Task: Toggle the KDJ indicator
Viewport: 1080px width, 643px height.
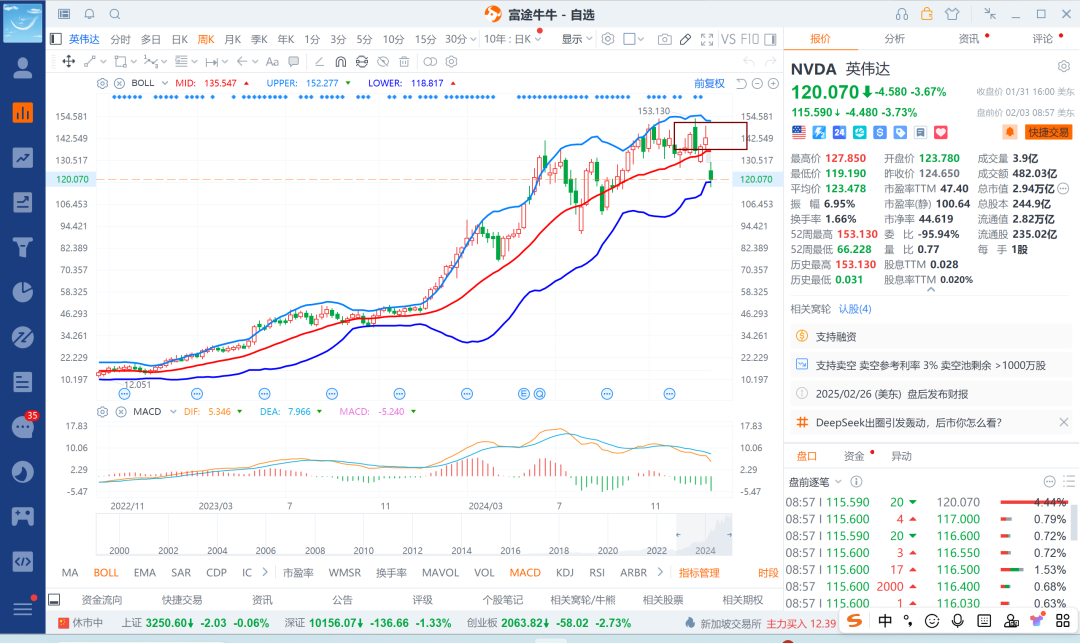Action: [565, 573]
